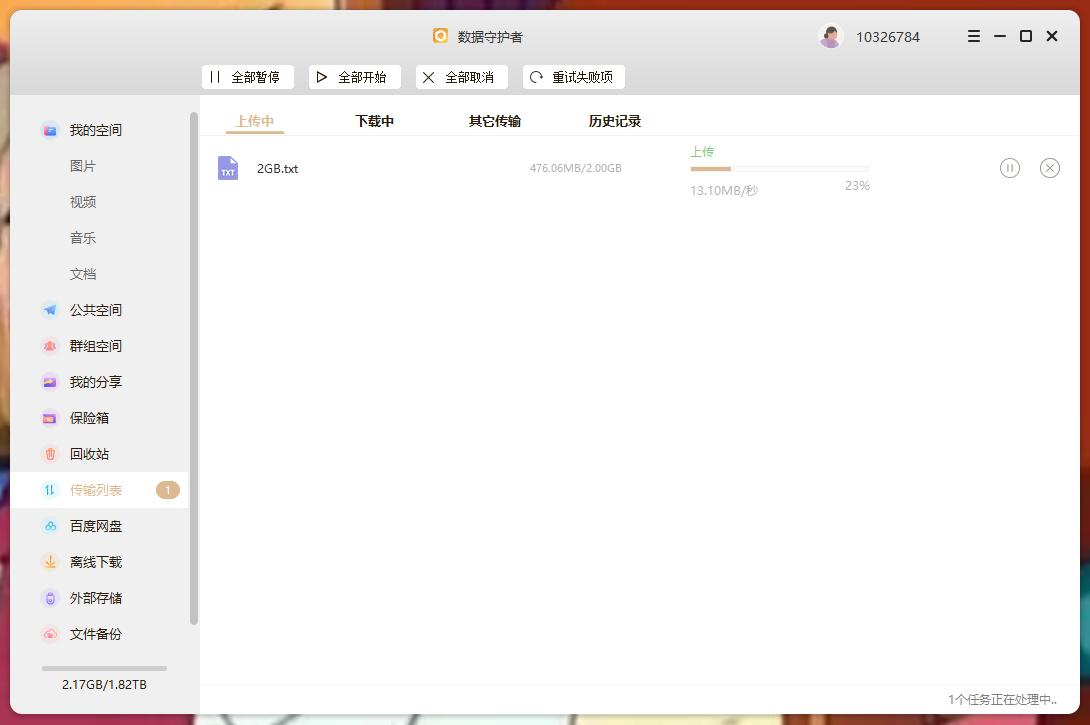
Task: Open the 回收站 recycle bin
Action: [91, 454]
